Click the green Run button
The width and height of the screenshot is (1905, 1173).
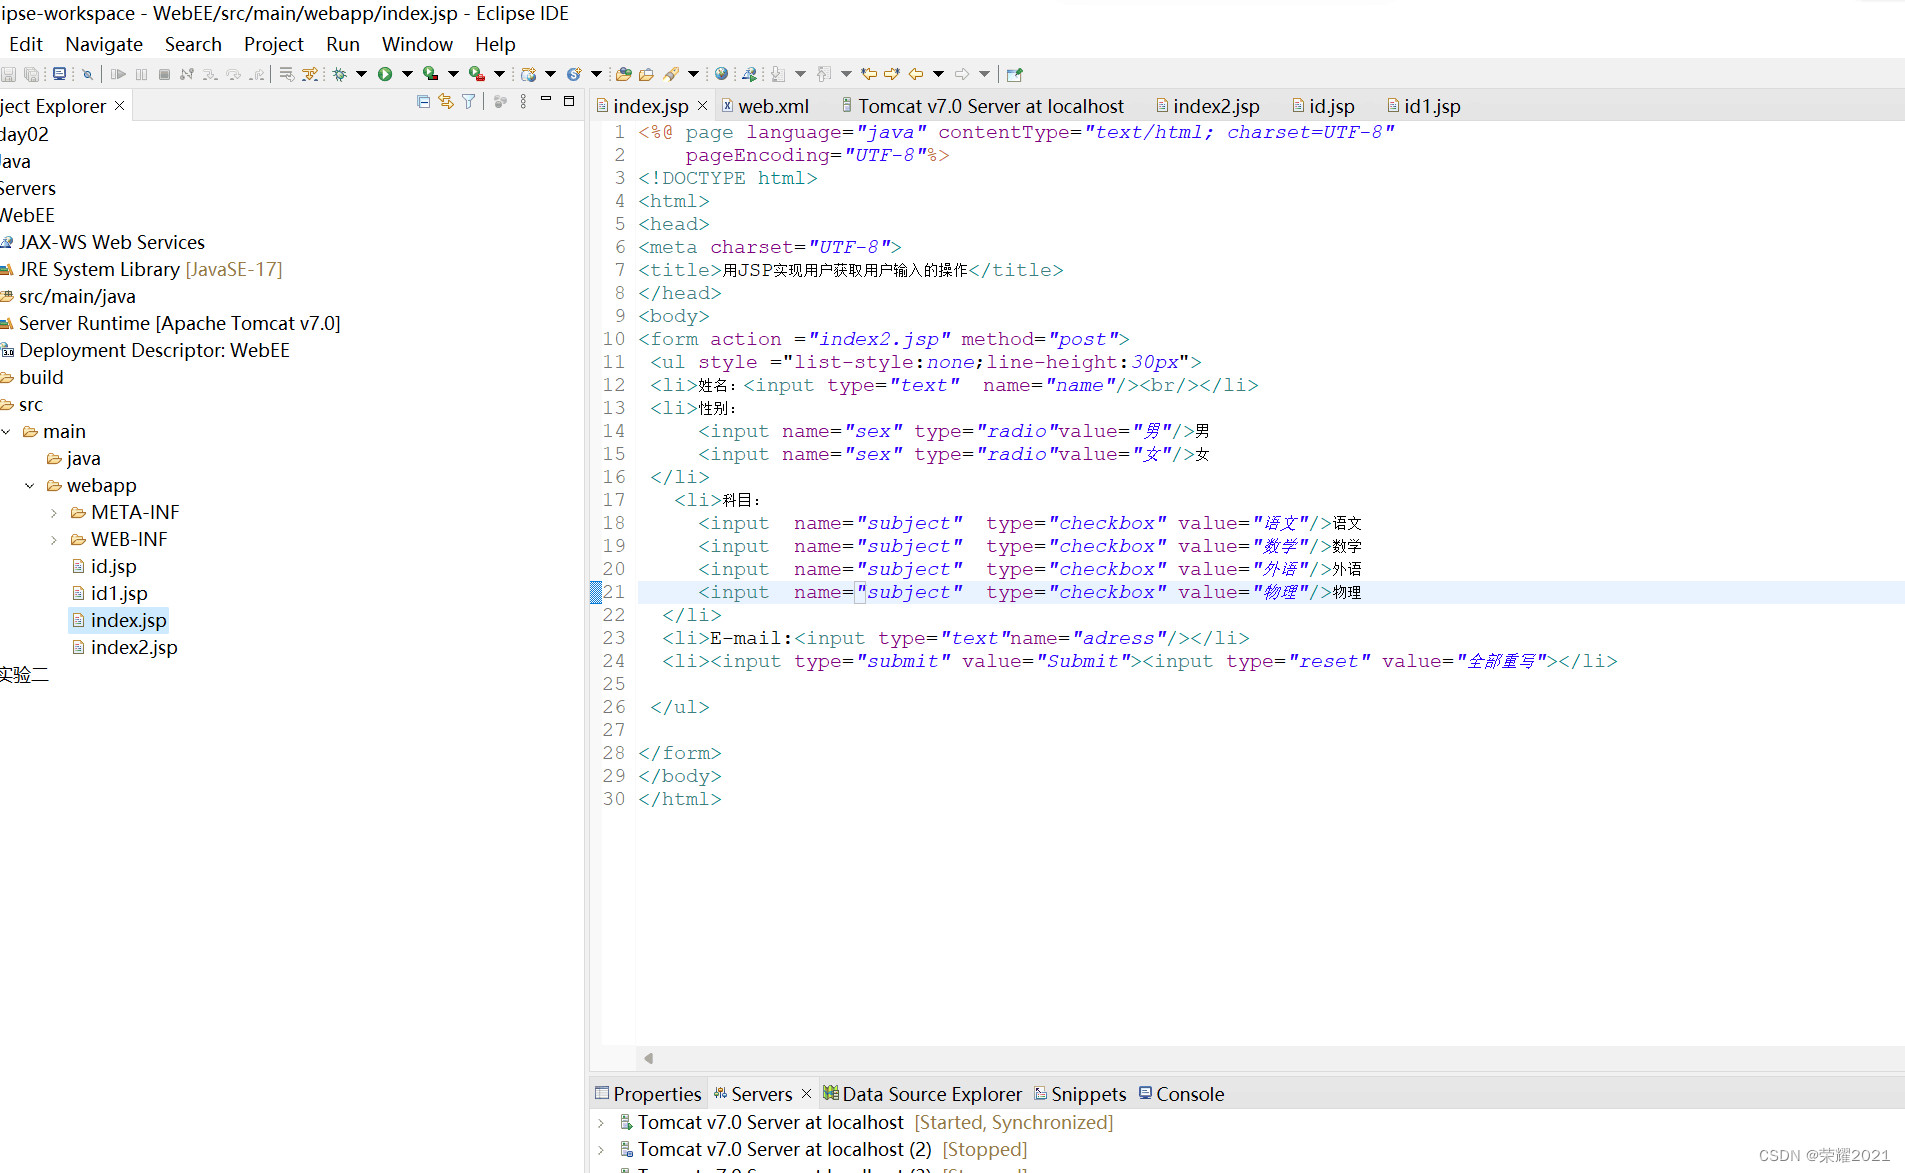tap(385, 74)
